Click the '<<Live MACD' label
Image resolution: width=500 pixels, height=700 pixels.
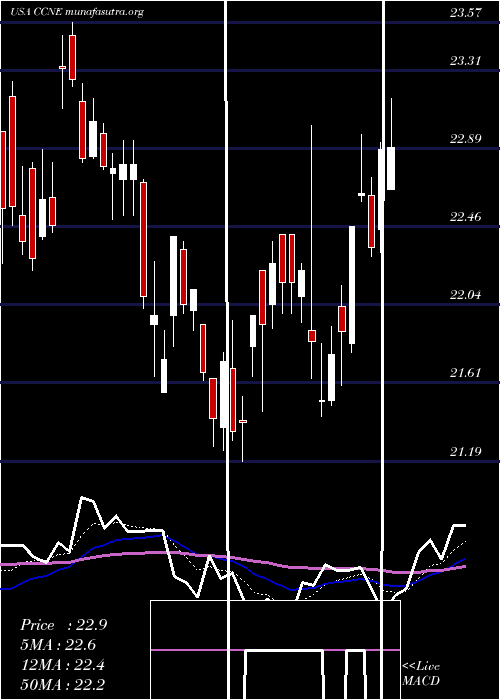(421, 674)
